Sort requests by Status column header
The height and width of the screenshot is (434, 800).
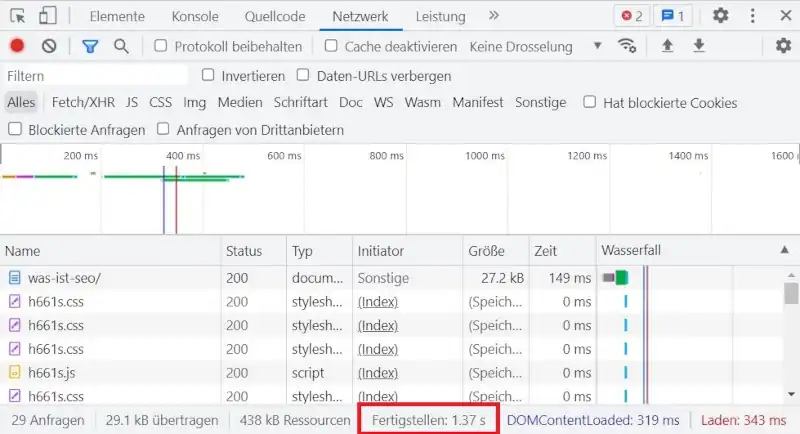(x=254, y=251)
